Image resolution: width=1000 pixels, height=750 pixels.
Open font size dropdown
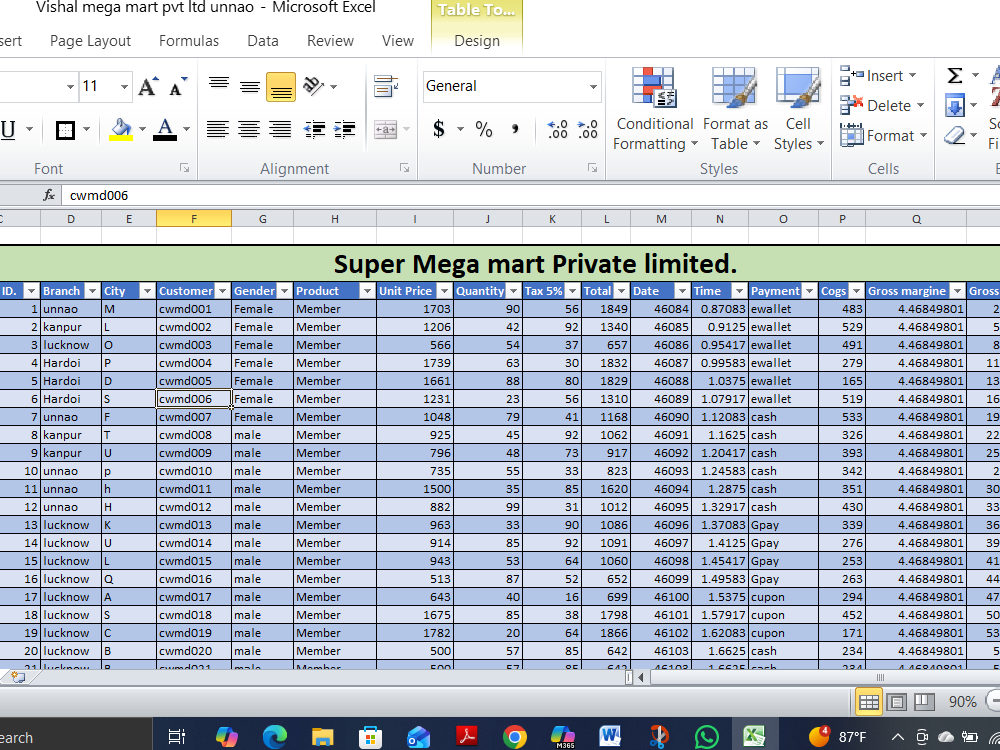124,87
